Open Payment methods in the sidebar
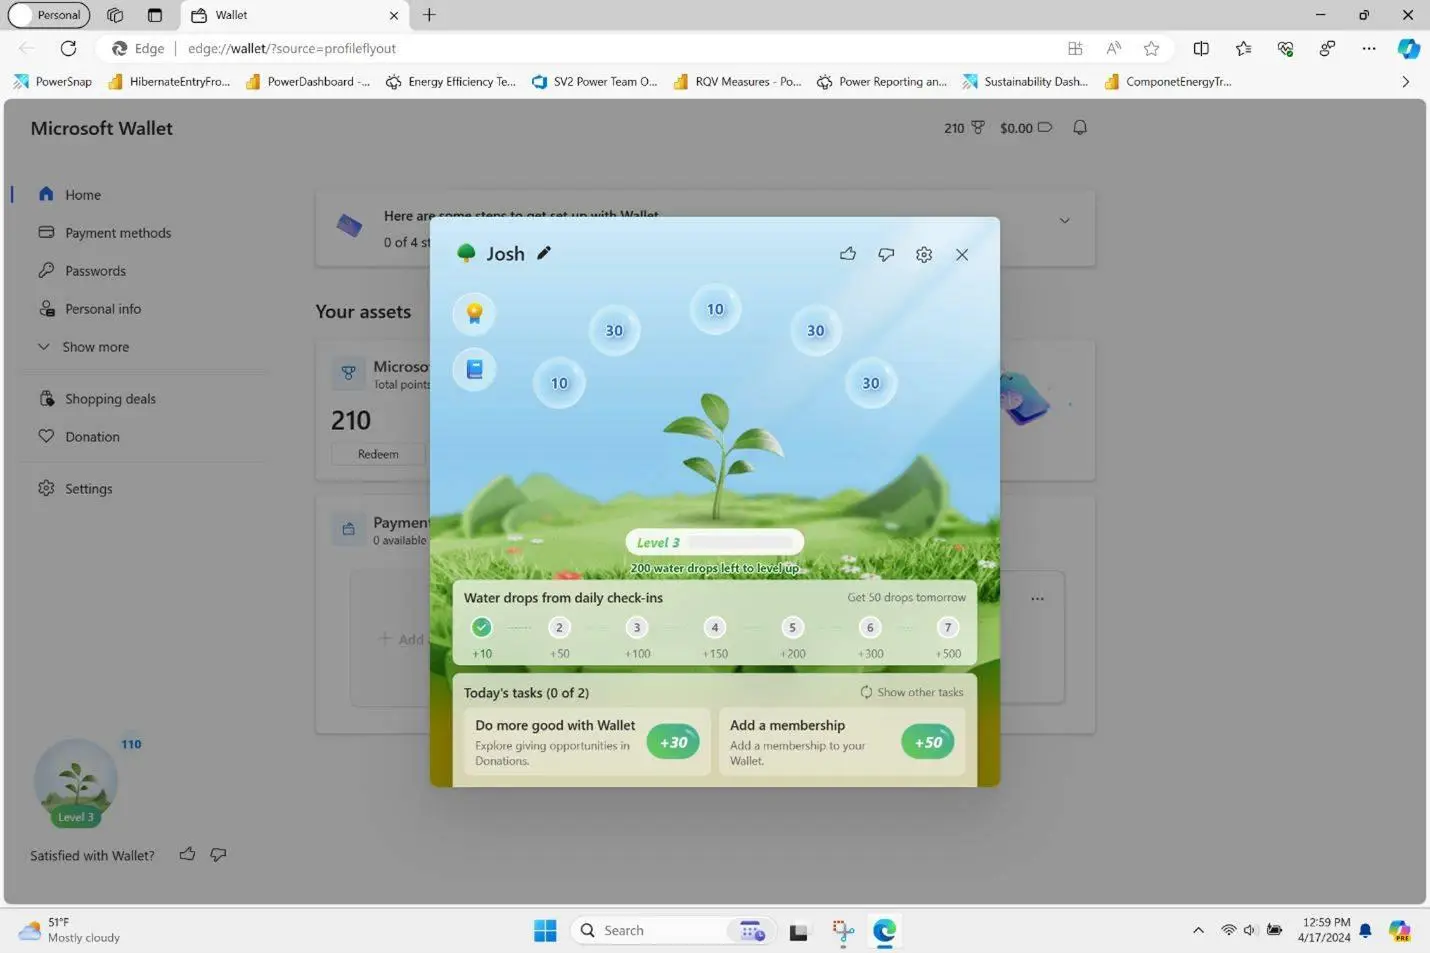This screenshot has width=1430, height=953. [117, 233]
